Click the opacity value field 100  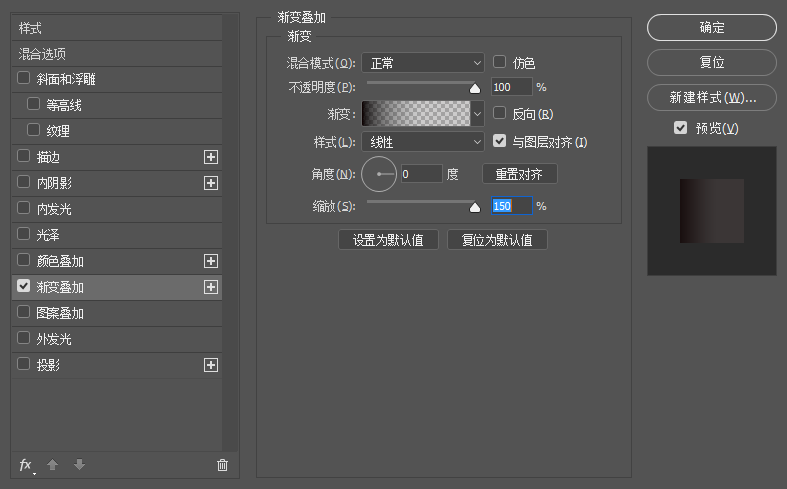tap(511, 87)
